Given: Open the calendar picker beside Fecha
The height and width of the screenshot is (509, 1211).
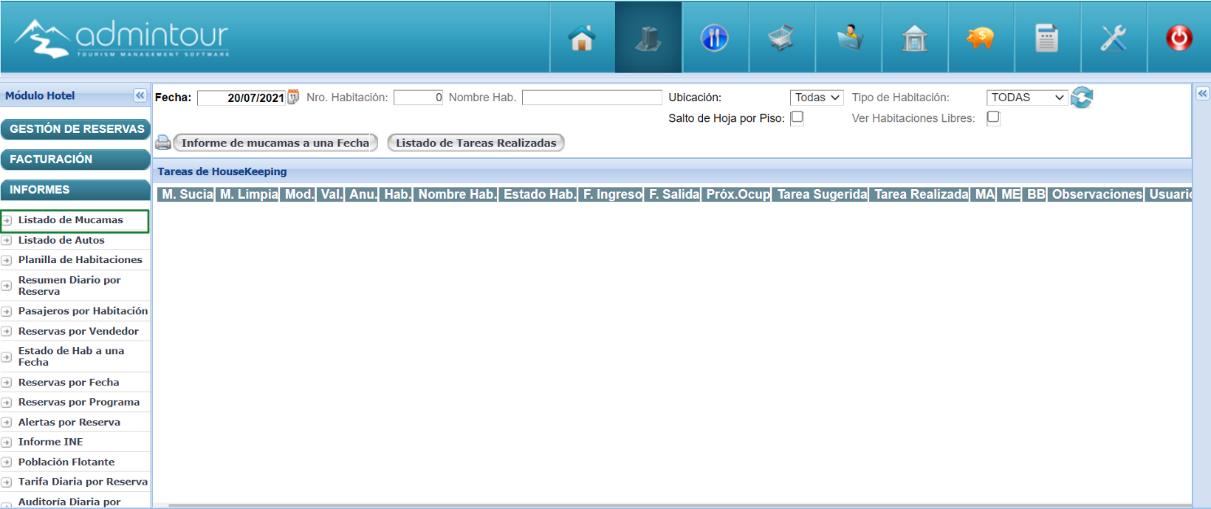Looking at the screenshot, I should (x=294, y=97).
